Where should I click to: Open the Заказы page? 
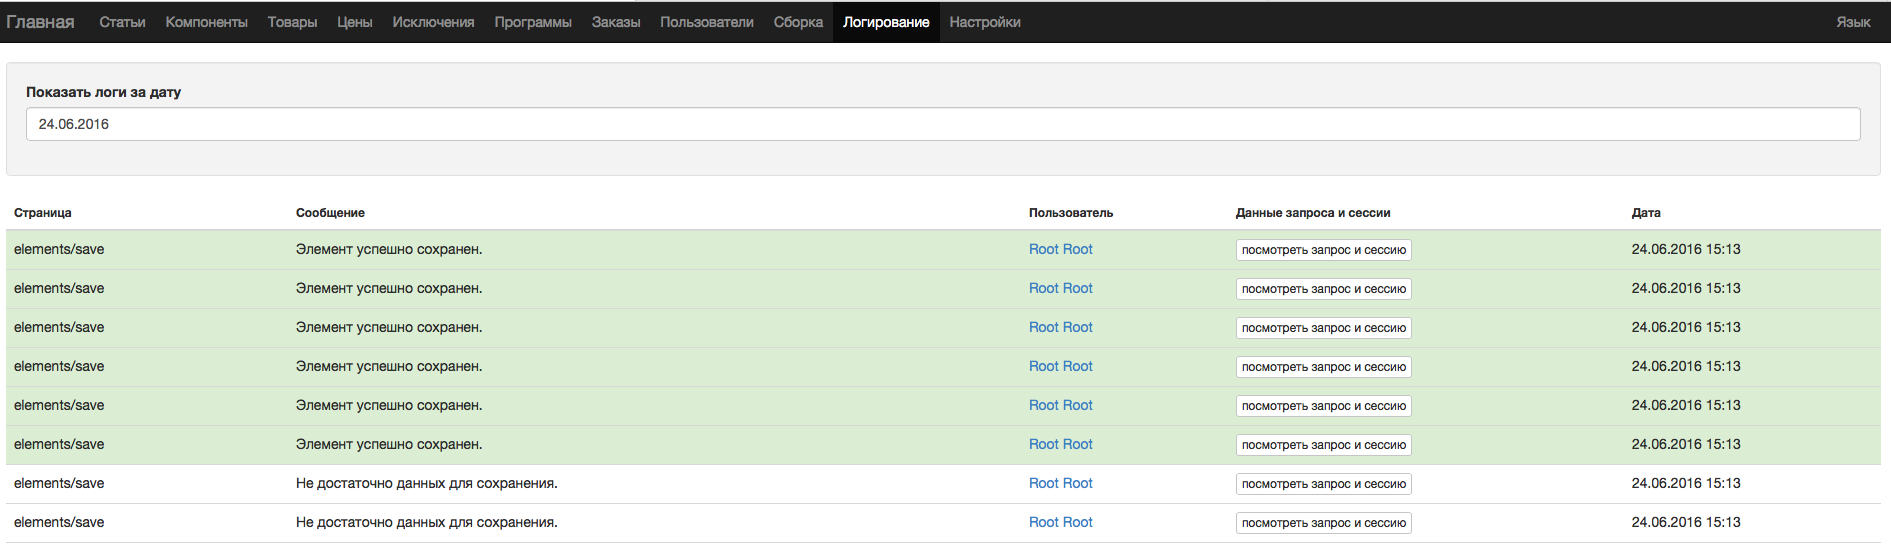tap(615, 22)
